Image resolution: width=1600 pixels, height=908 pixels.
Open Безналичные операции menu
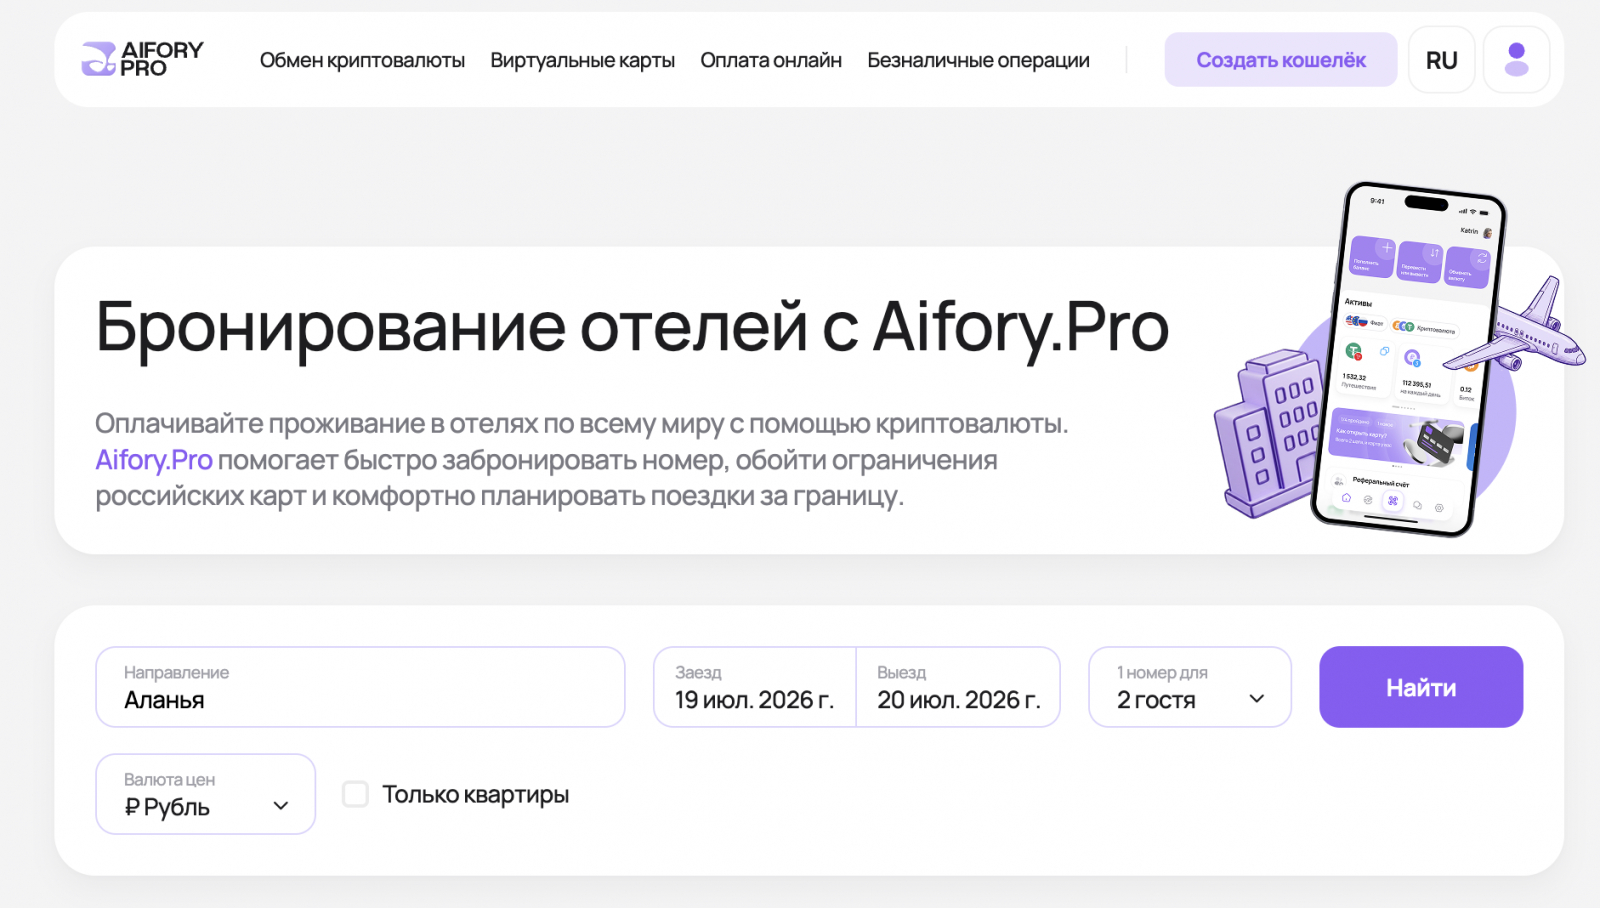[978, 60]
